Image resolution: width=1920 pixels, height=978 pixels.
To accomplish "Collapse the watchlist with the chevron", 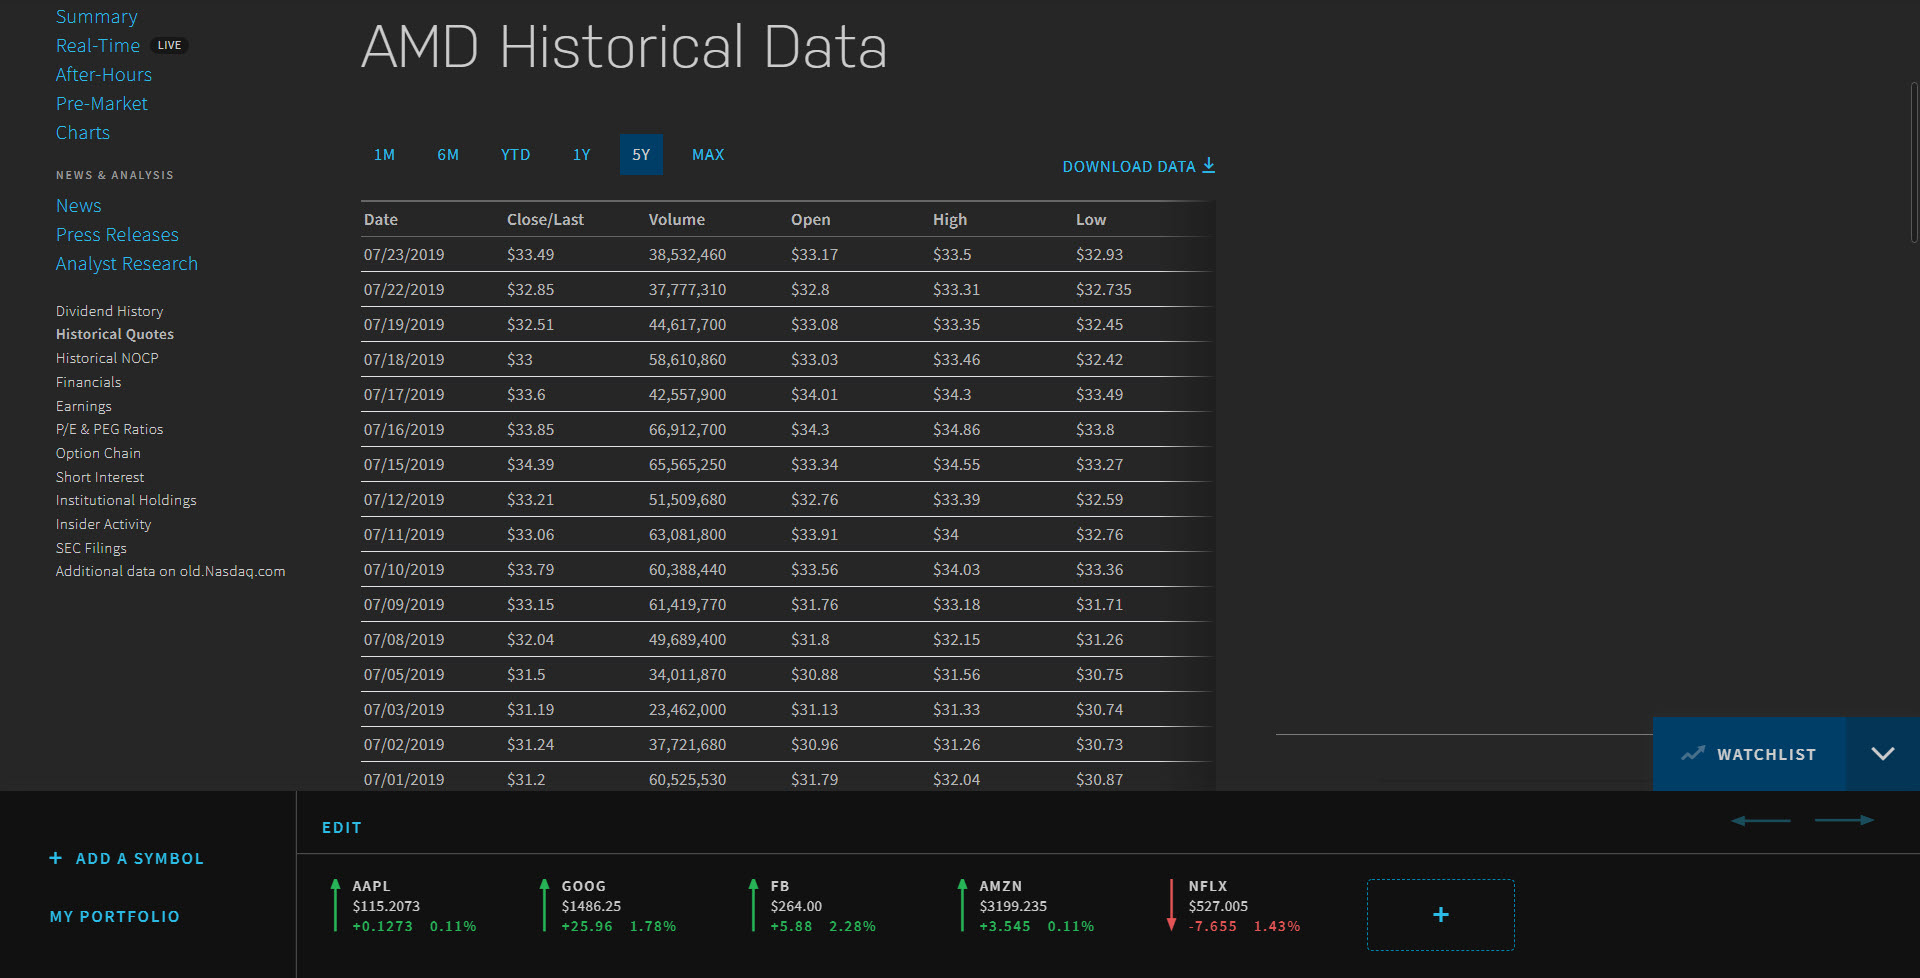I will tap(1882, 754).
